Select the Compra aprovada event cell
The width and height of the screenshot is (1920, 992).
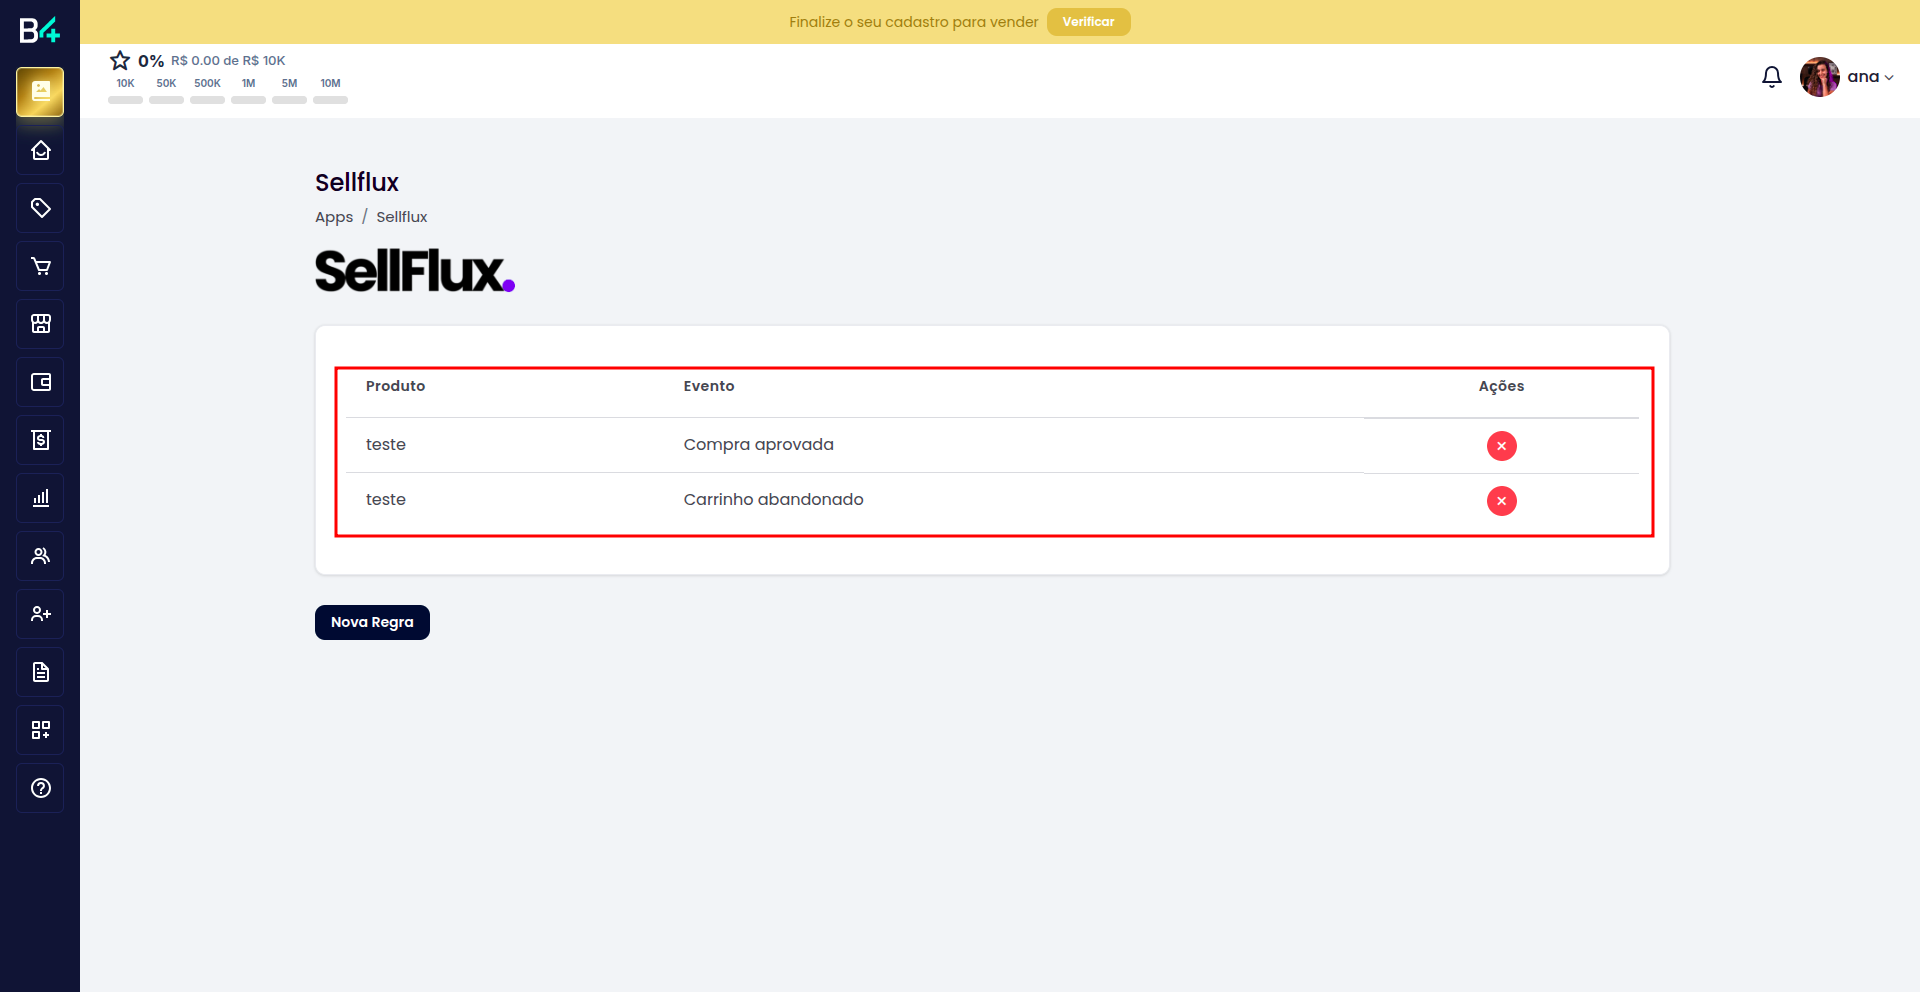coord(758,445)
